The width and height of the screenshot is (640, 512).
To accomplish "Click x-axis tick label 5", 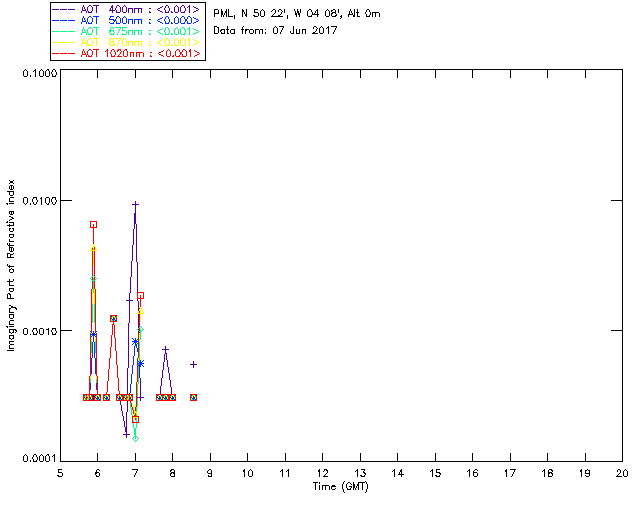I will pyautogui.click(x=60, y=473).
